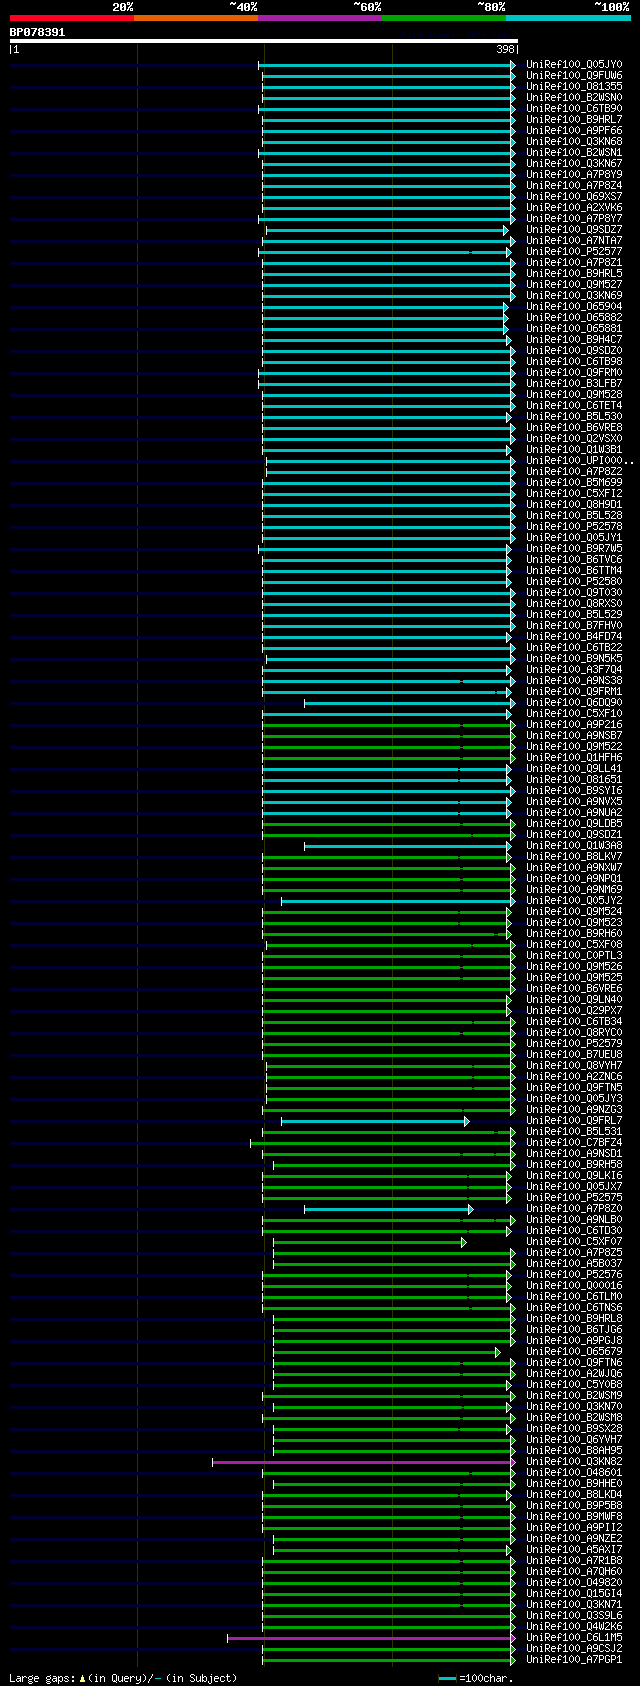Select the UniRef100_Q15GI4 label
This screenshot has width=640, height=1686.
coord(574,1594)
